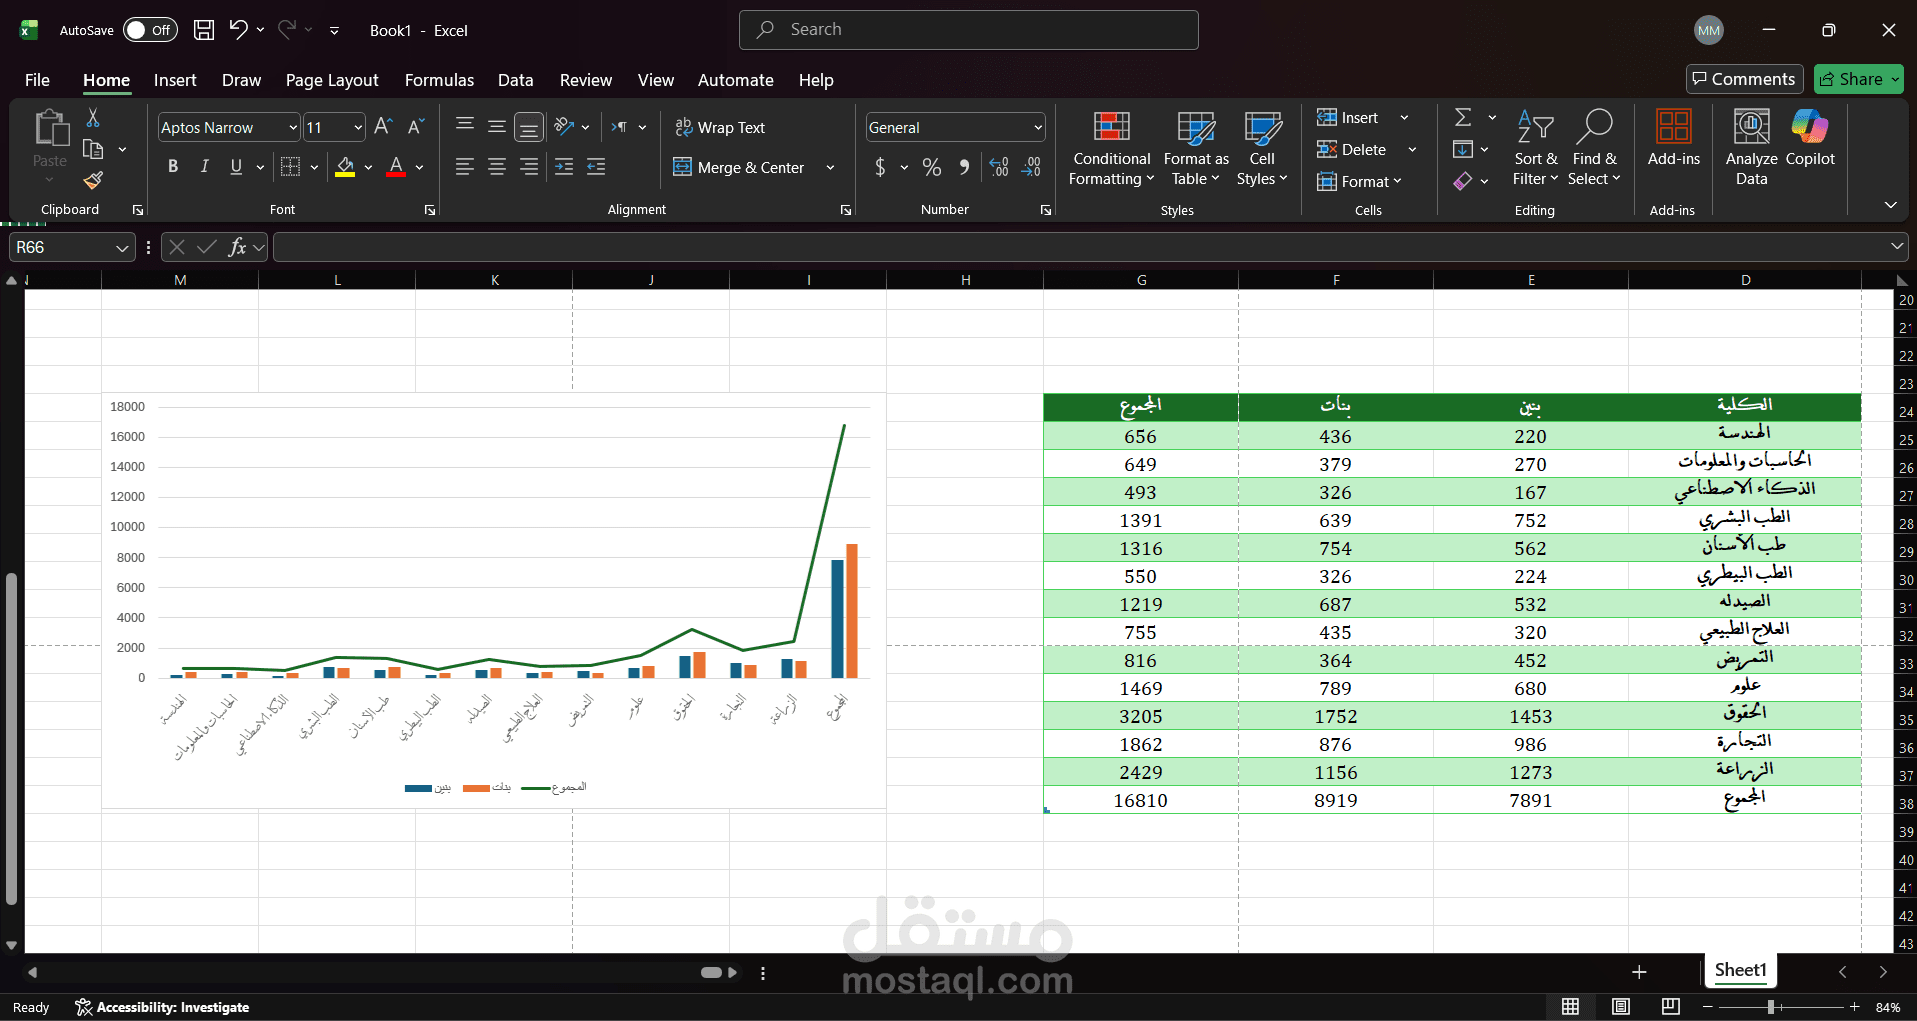
Task: Launch Copilot from the ribbon
Action: [1810, 137]
